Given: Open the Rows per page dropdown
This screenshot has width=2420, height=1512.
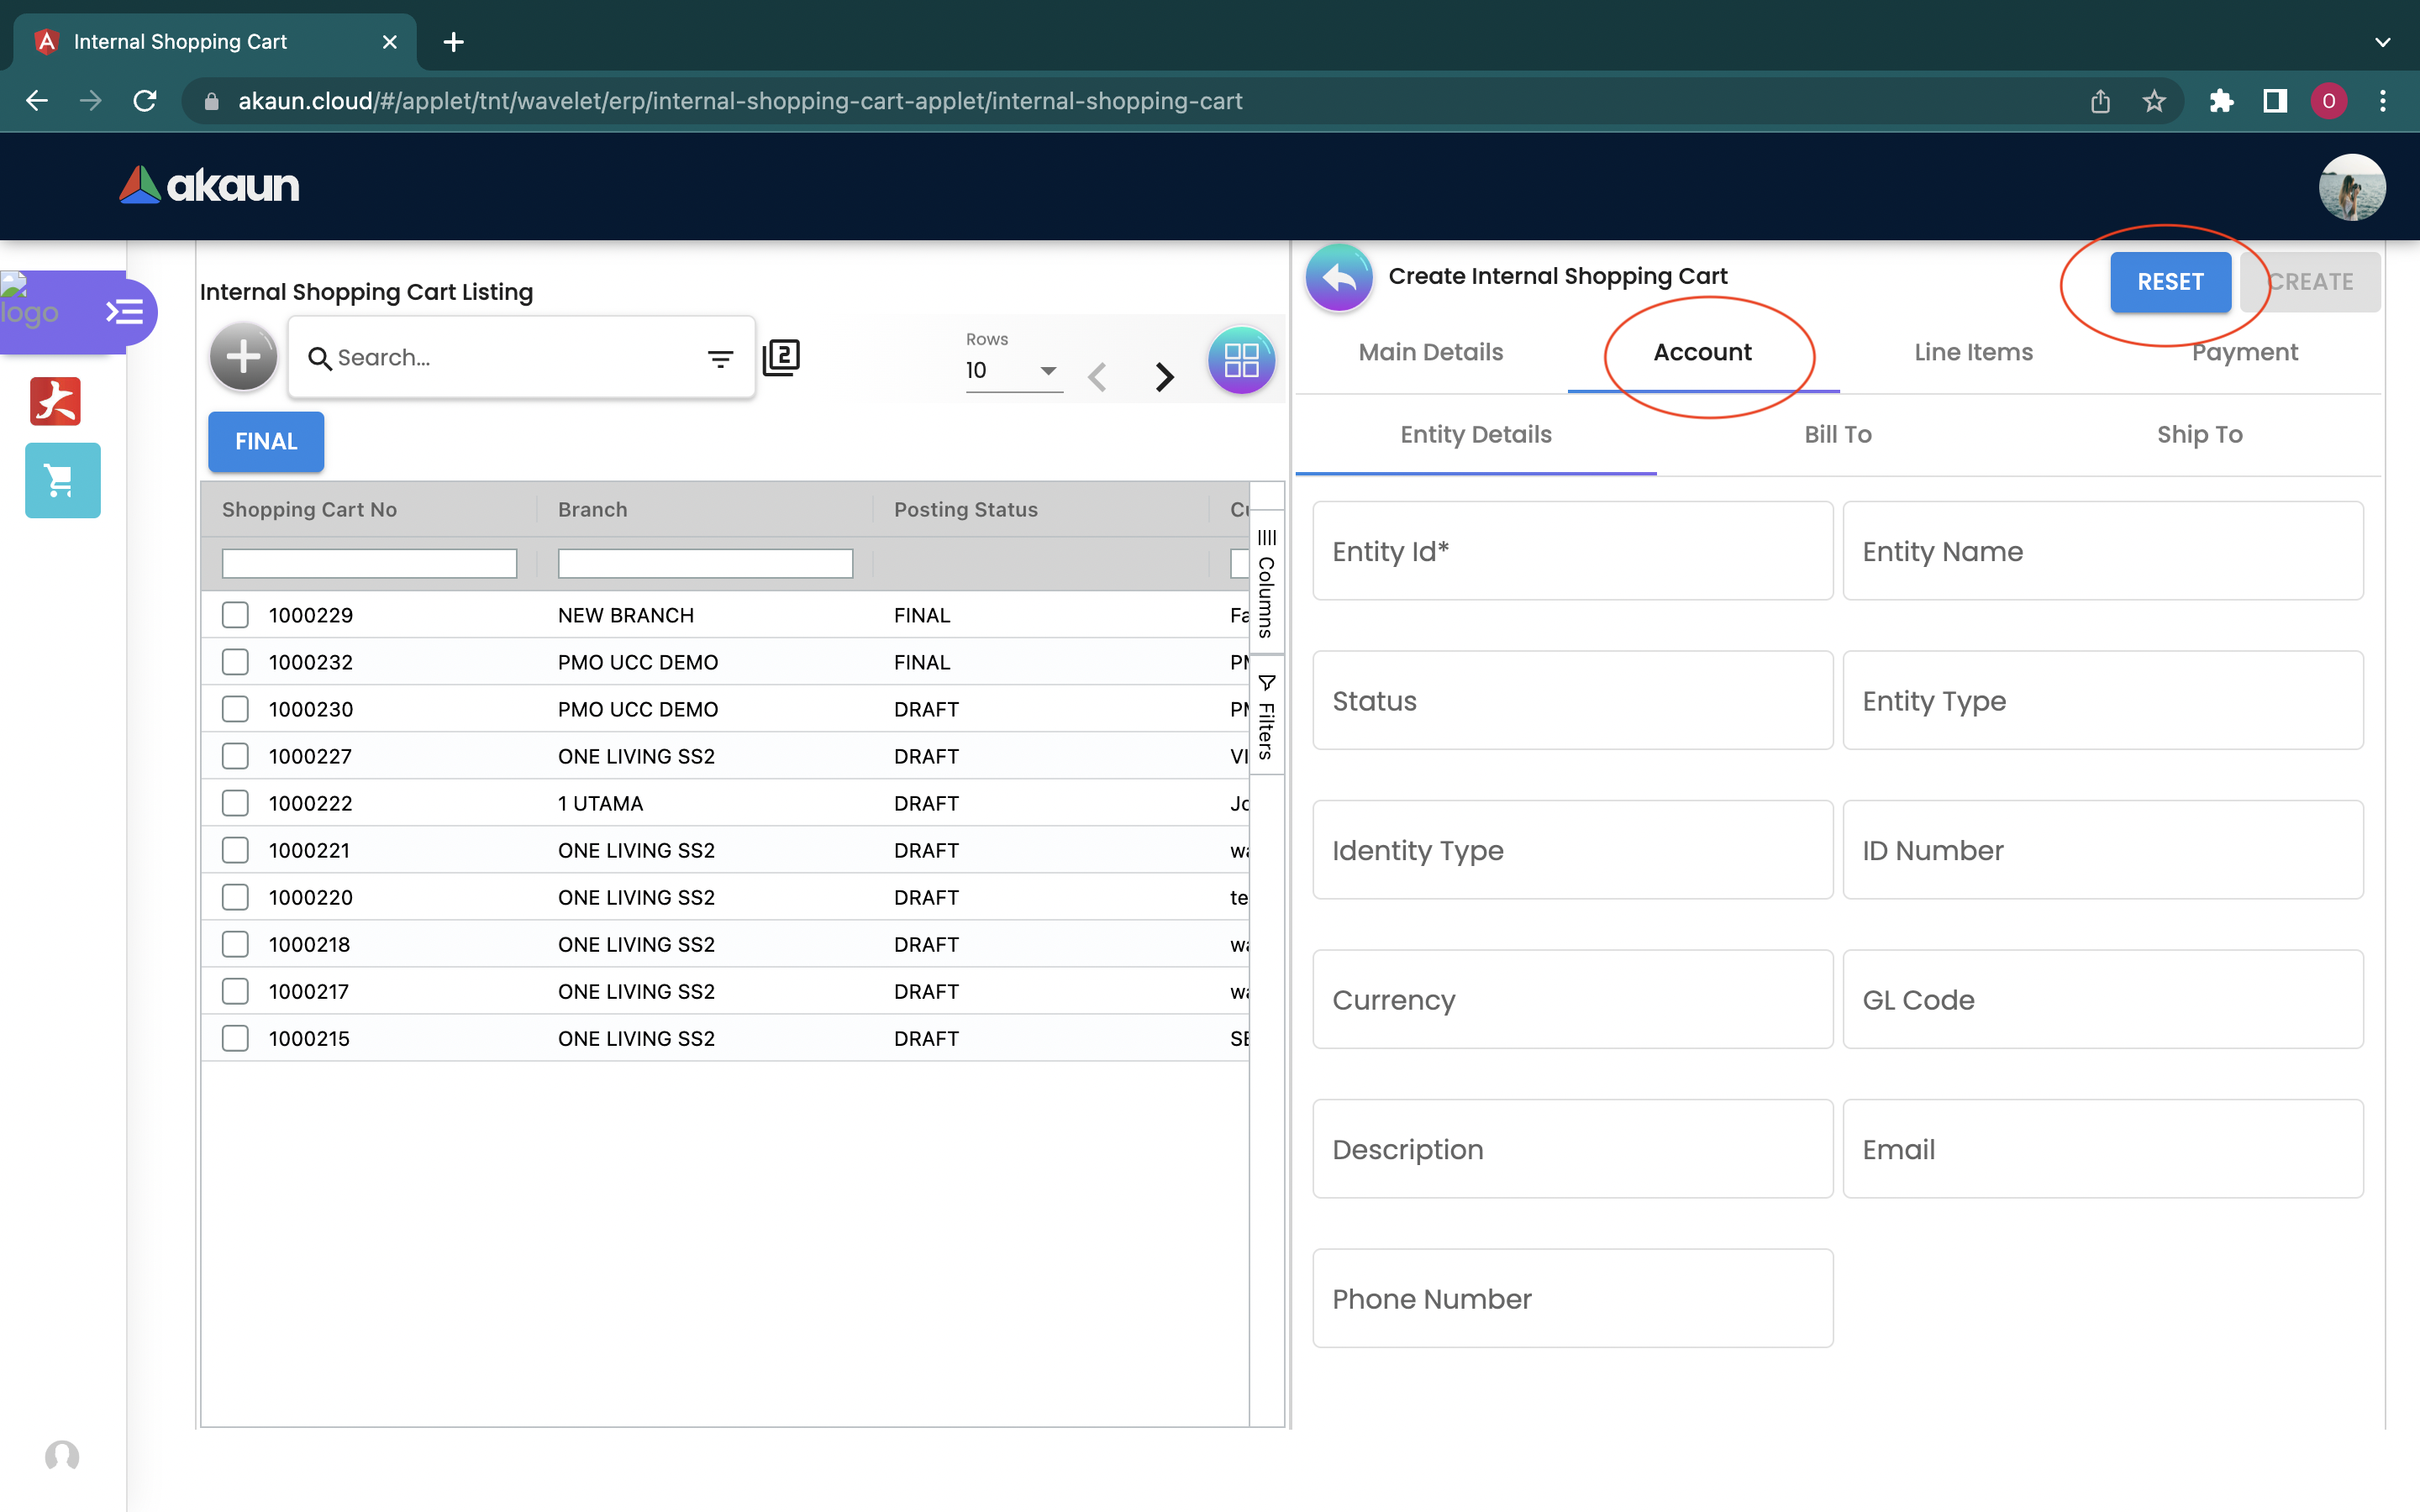Looking at the screenshot, I should point(1012,371).
